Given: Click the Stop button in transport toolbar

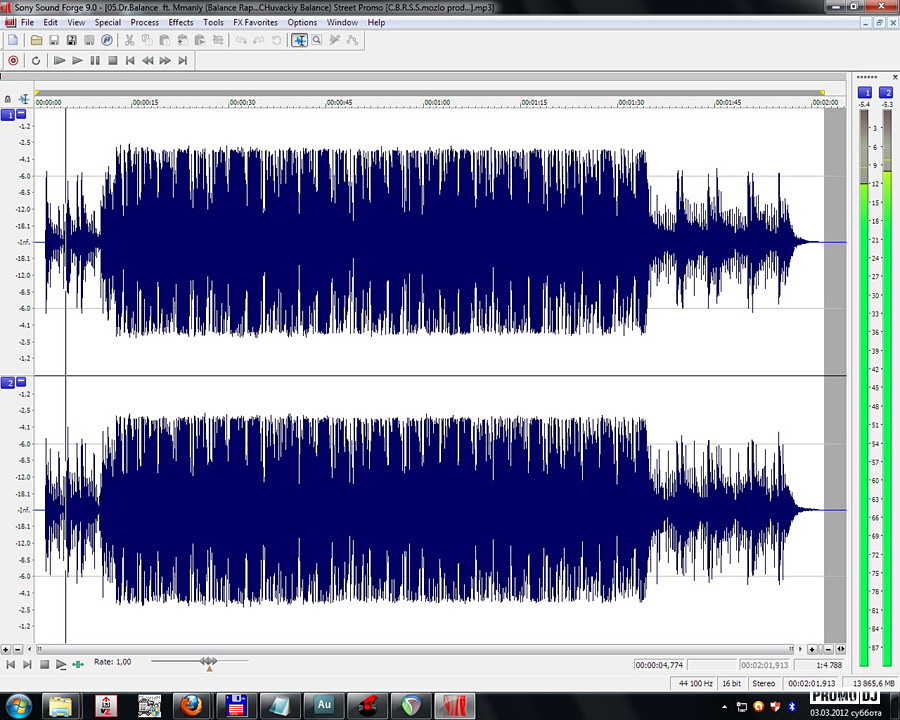Looking at the screenshot, I should pyautogui.click(x=113, y=61).
